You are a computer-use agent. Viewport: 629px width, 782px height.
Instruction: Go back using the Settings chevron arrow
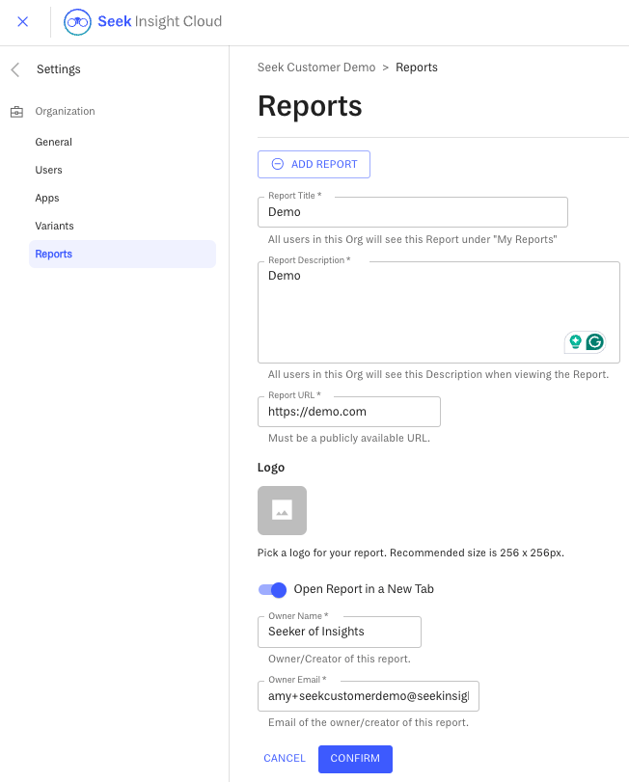pos(15,69)
